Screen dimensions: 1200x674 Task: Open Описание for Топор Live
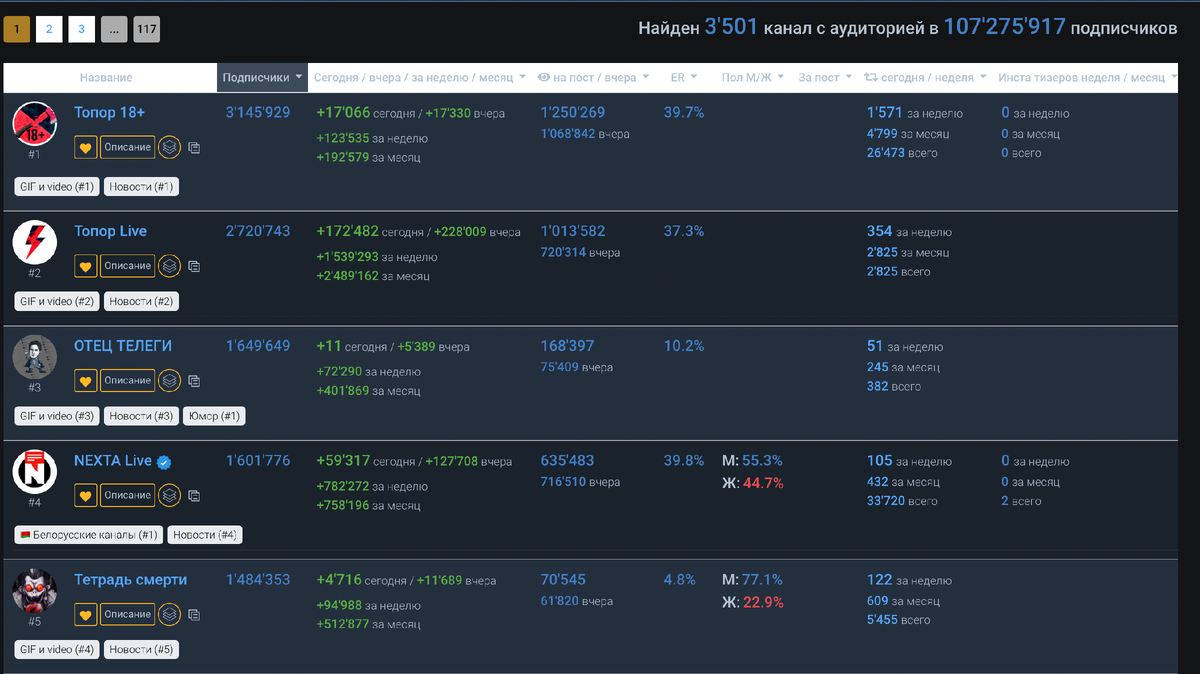pos(128,266)
